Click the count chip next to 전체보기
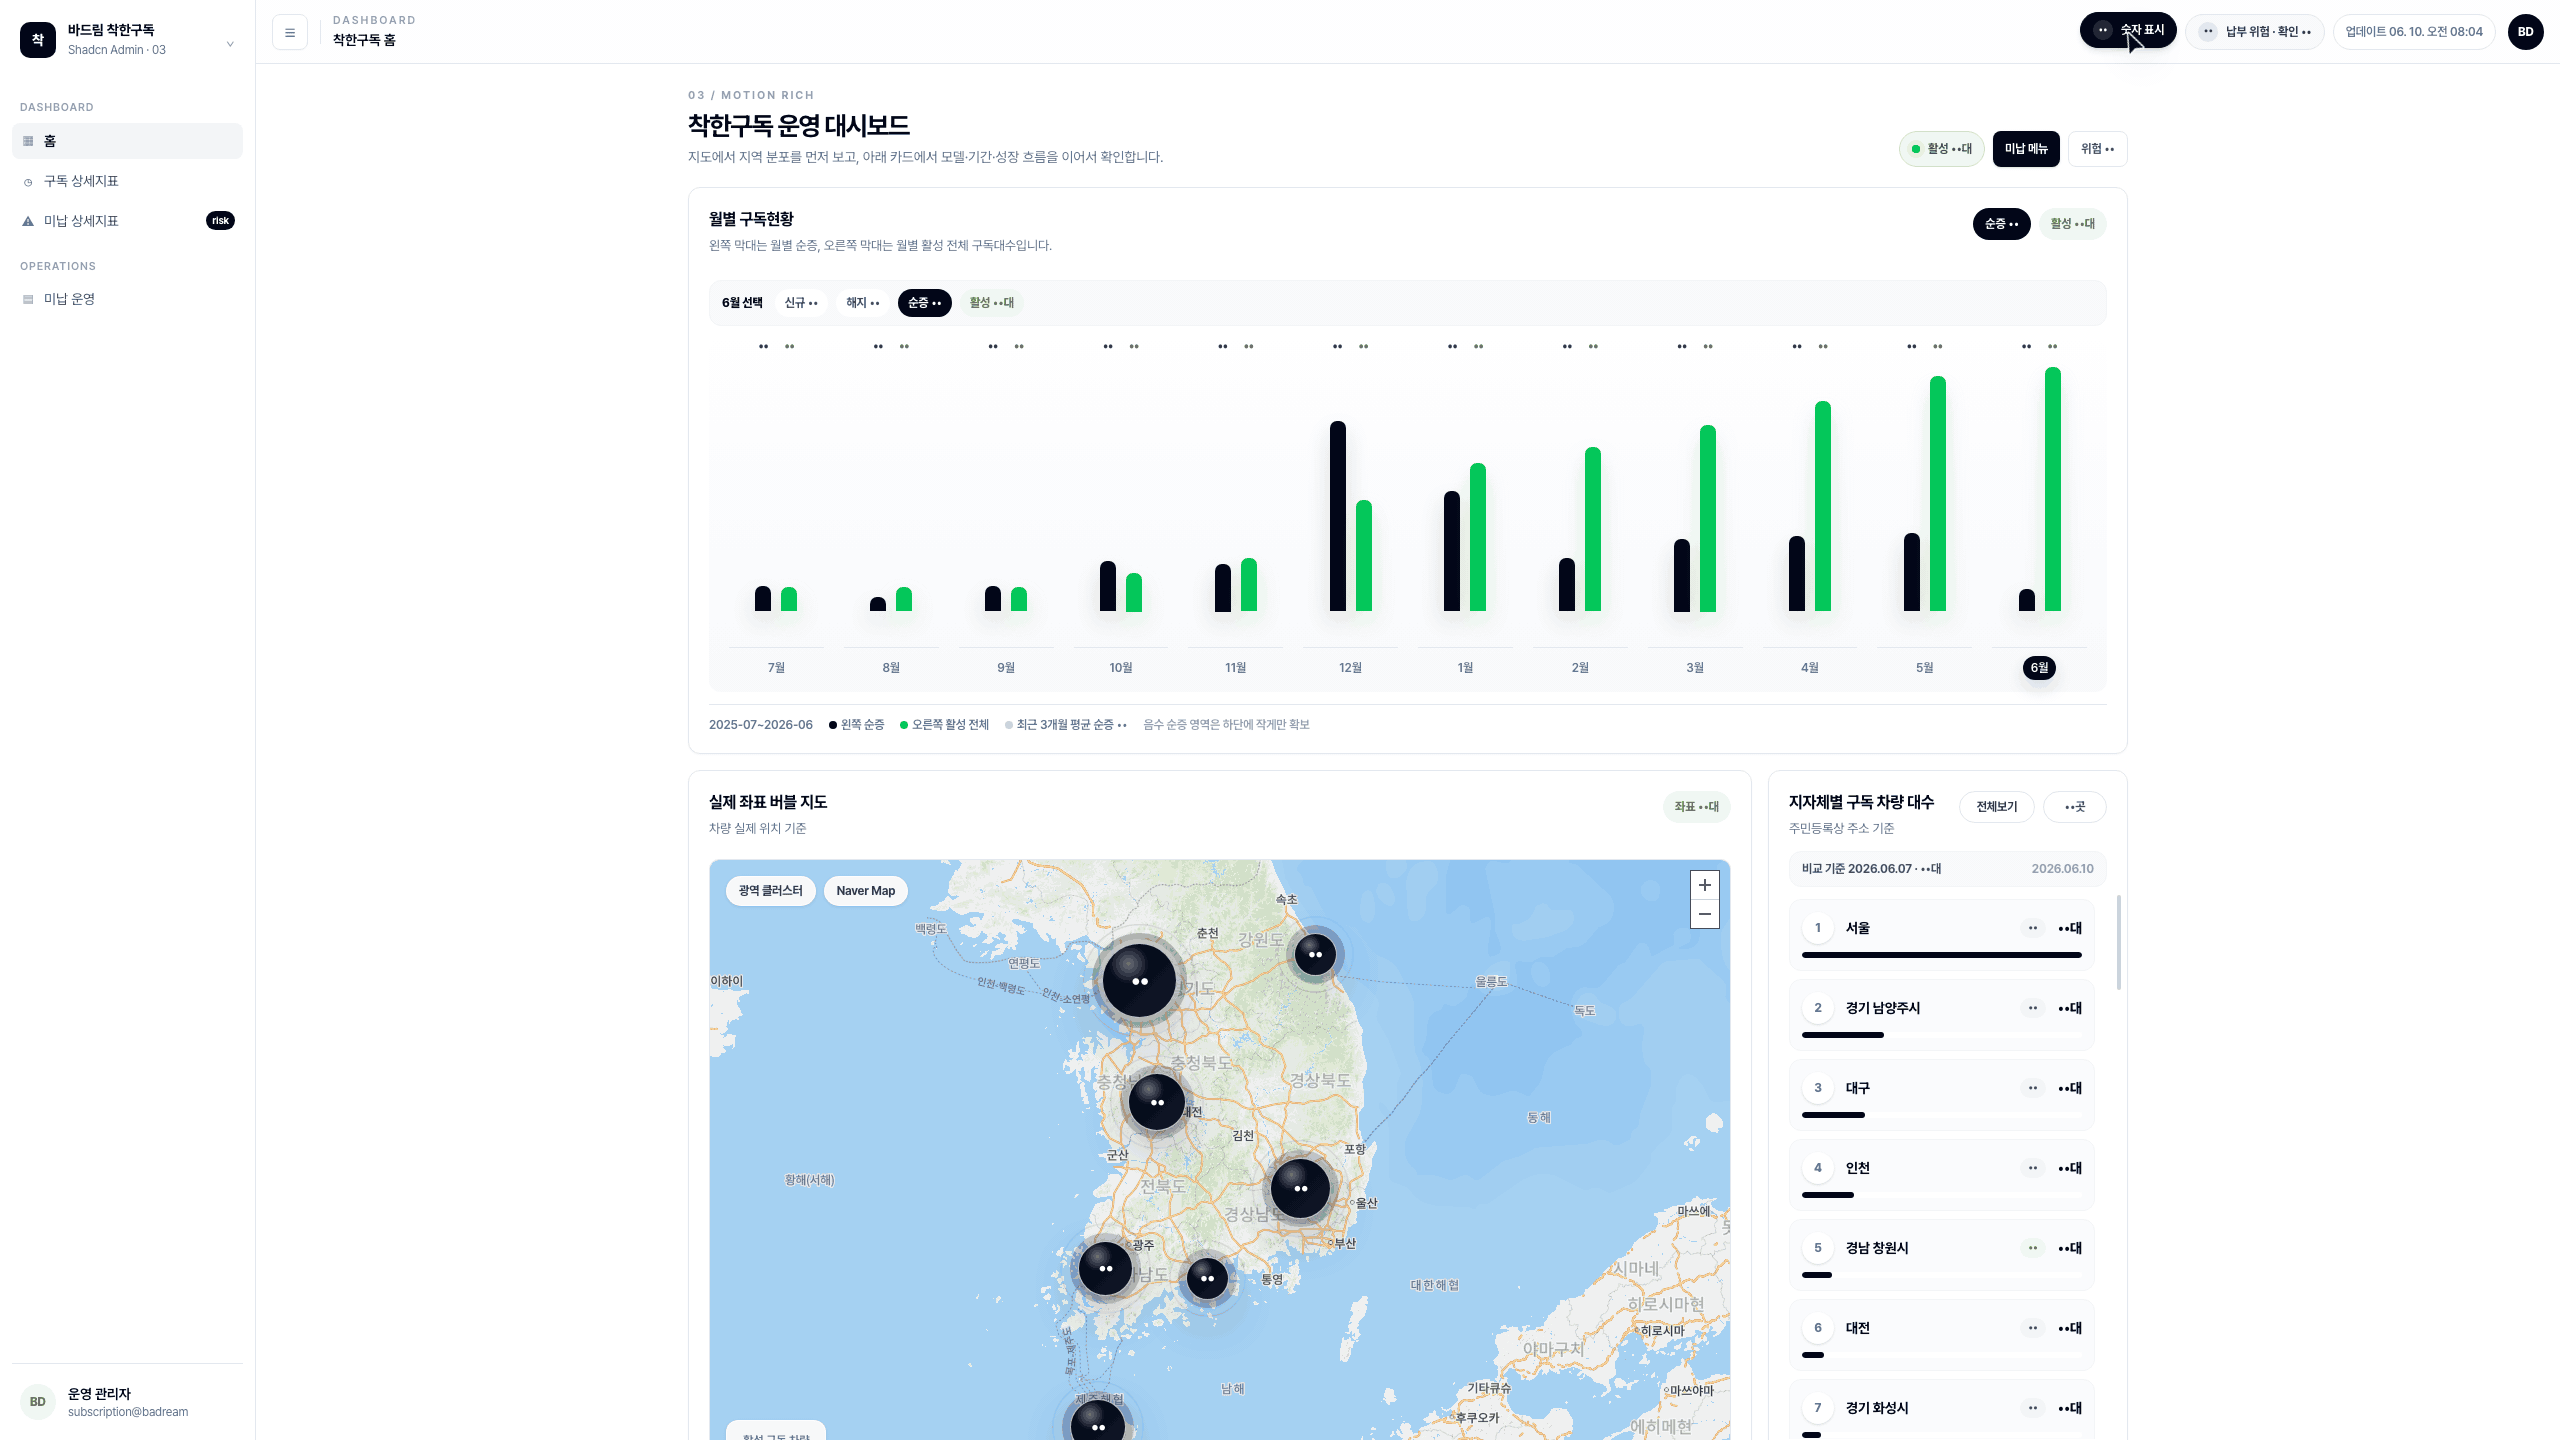Viewport: 2560px width, 1440px height. pos(2075,807)
